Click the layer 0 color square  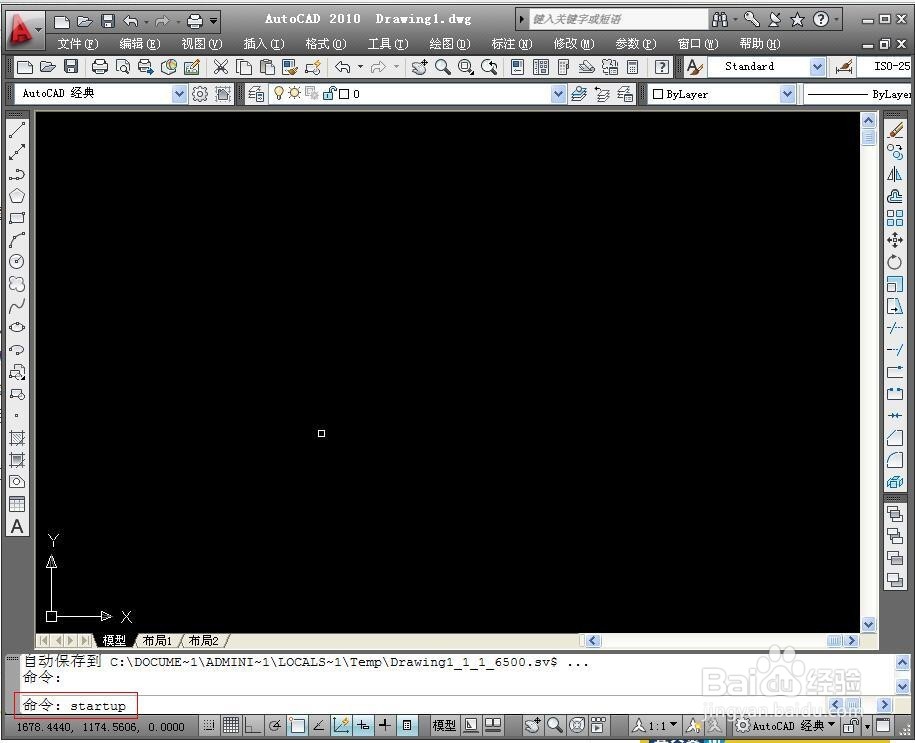click(x=344, y=94)
